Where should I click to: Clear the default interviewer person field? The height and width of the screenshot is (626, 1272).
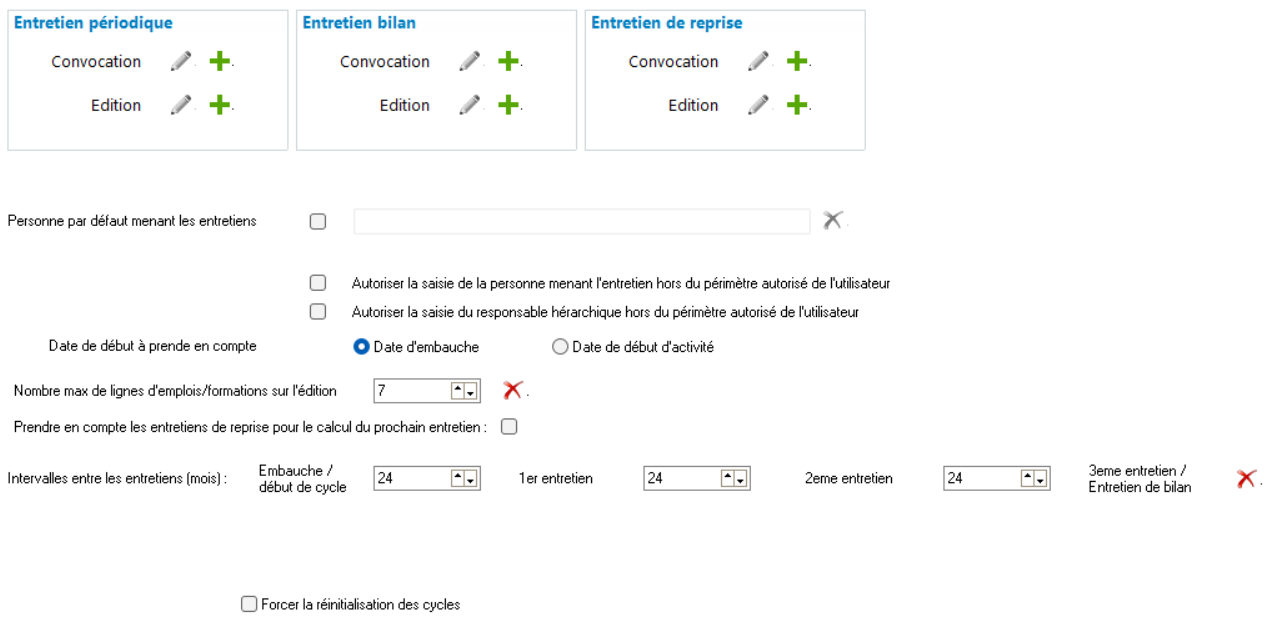click(x=832, y=221)
